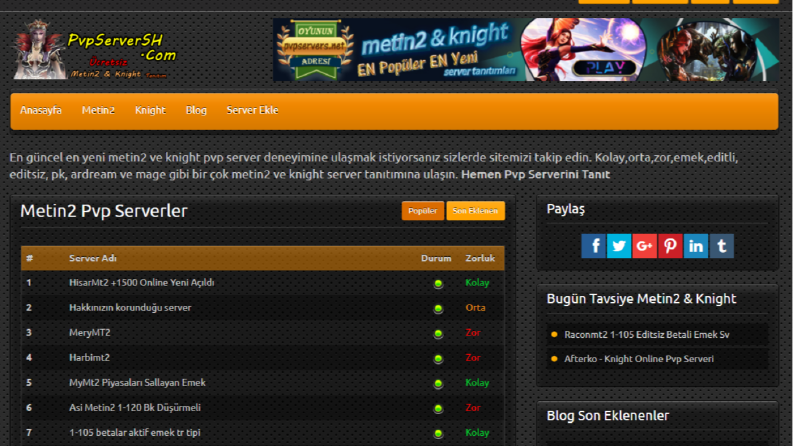The height and width of the screenshot is (446, 793).
Task: Open Asi Metin2 1-120 Bk Düşürmeli
Action: pos(135,408)
